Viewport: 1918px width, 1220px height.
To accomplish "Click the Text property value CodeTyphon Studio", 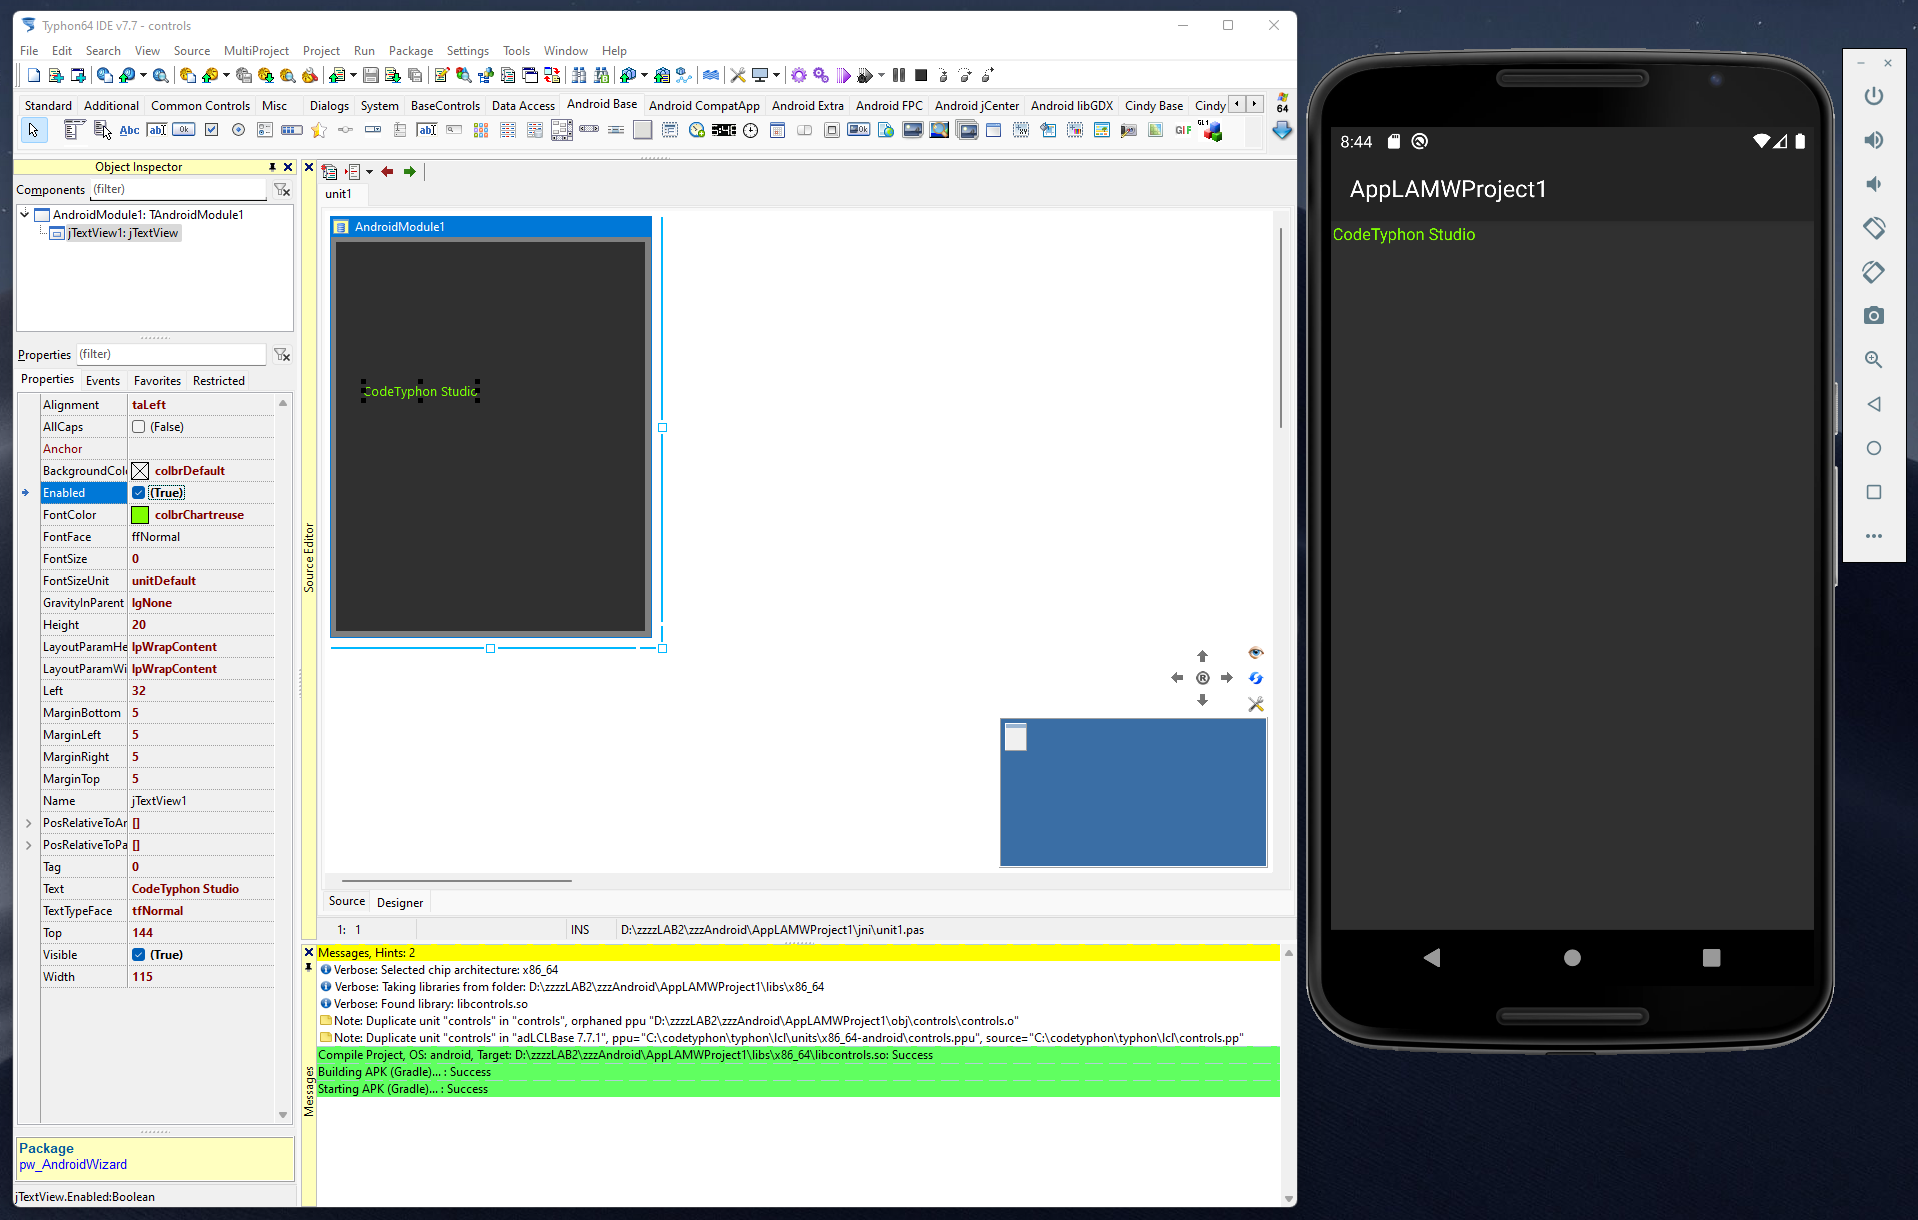I will pyautogui.click(x=185, y=889).
